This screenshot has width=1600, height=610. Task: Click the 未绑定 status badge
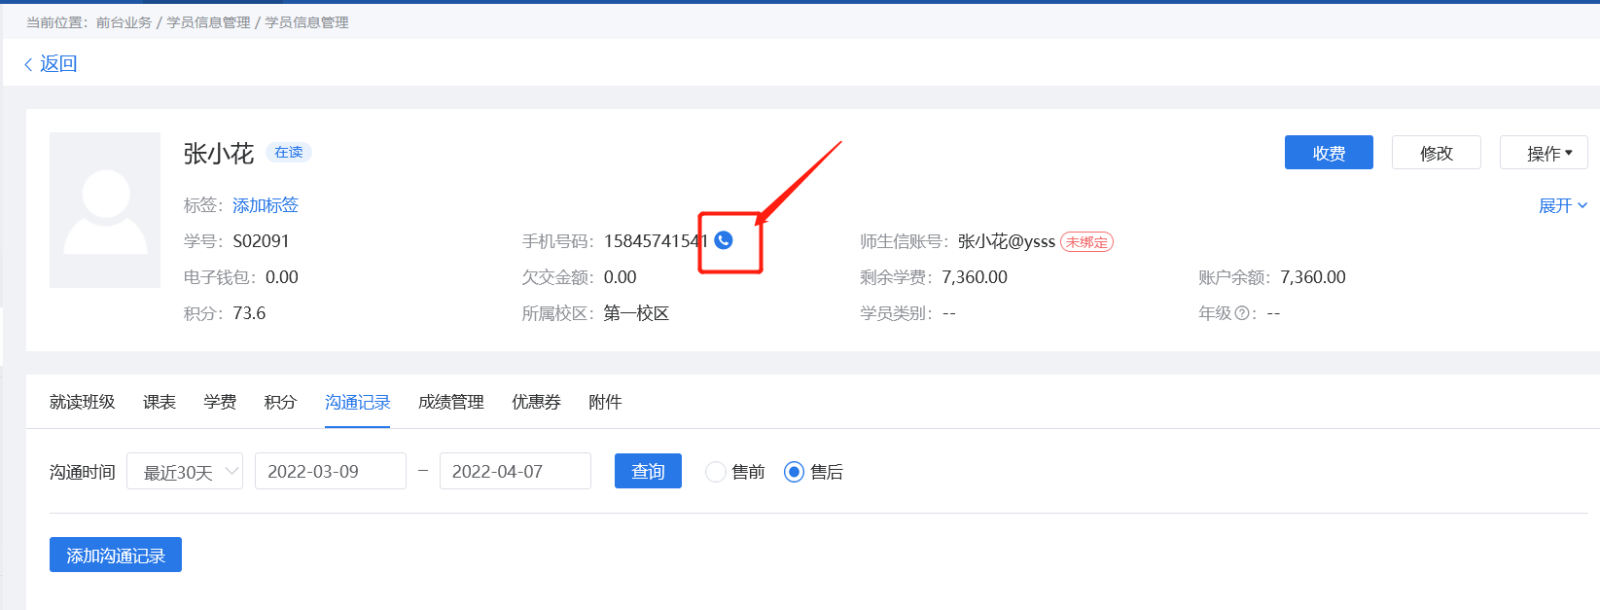(x=1087, y=242)
